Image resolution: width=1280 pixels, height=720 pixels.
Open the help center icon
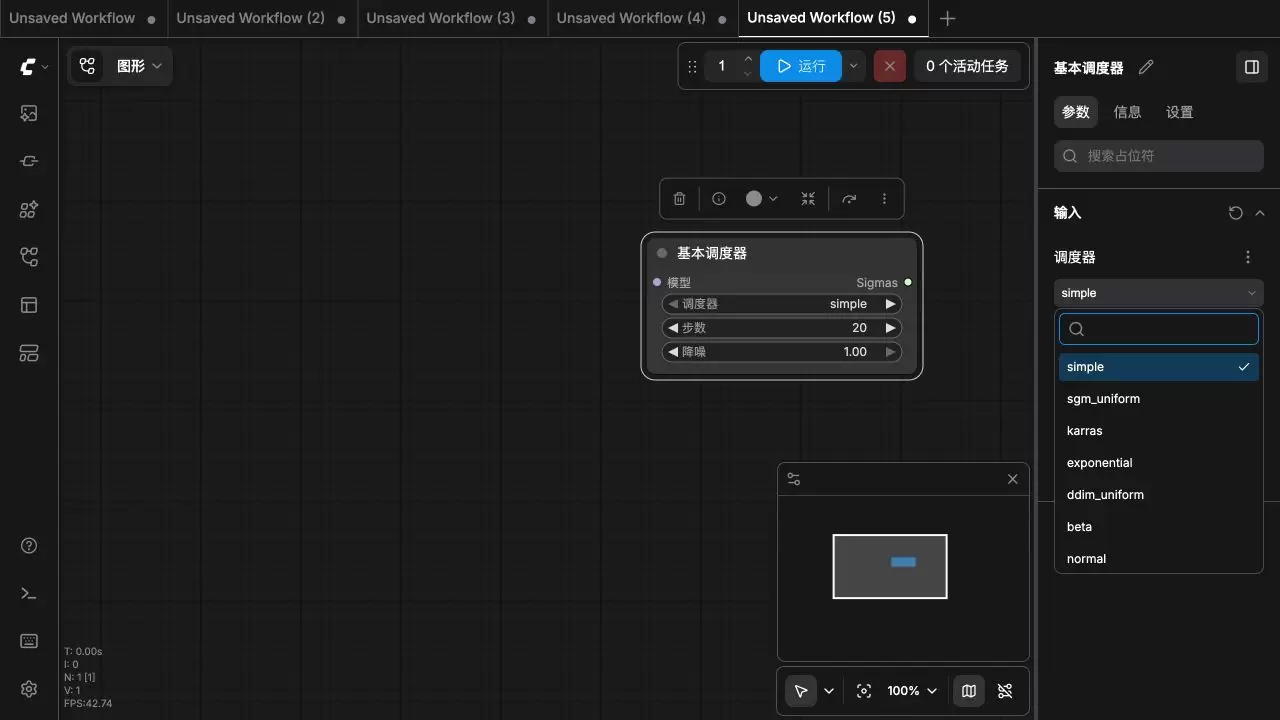[29, 545]
